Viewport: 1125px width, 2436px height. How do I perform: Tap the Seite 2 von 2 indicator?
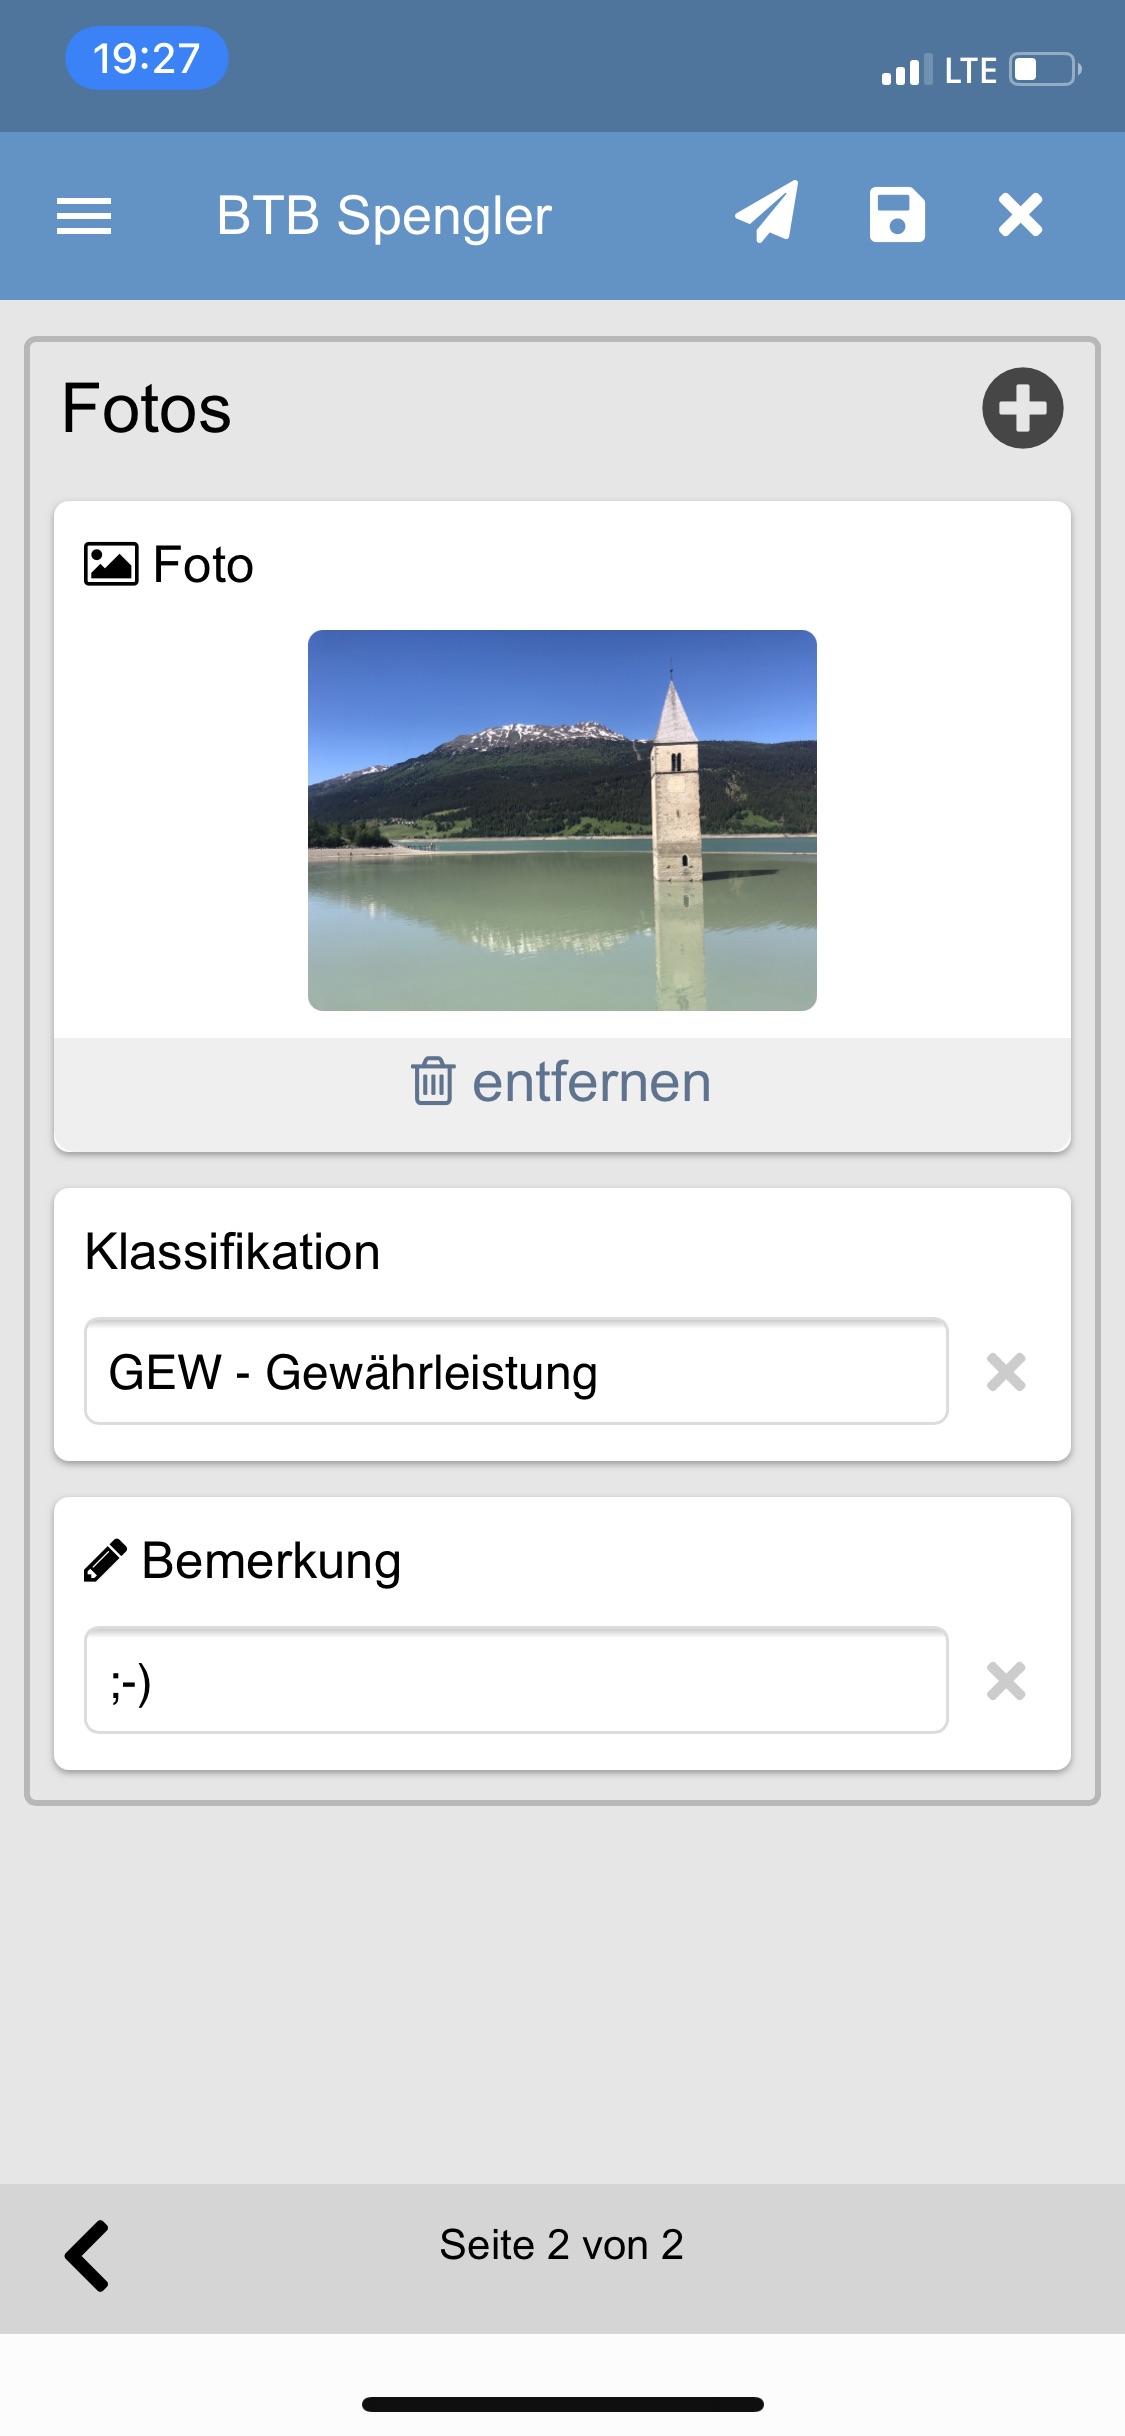click(x=562, y=2246)
